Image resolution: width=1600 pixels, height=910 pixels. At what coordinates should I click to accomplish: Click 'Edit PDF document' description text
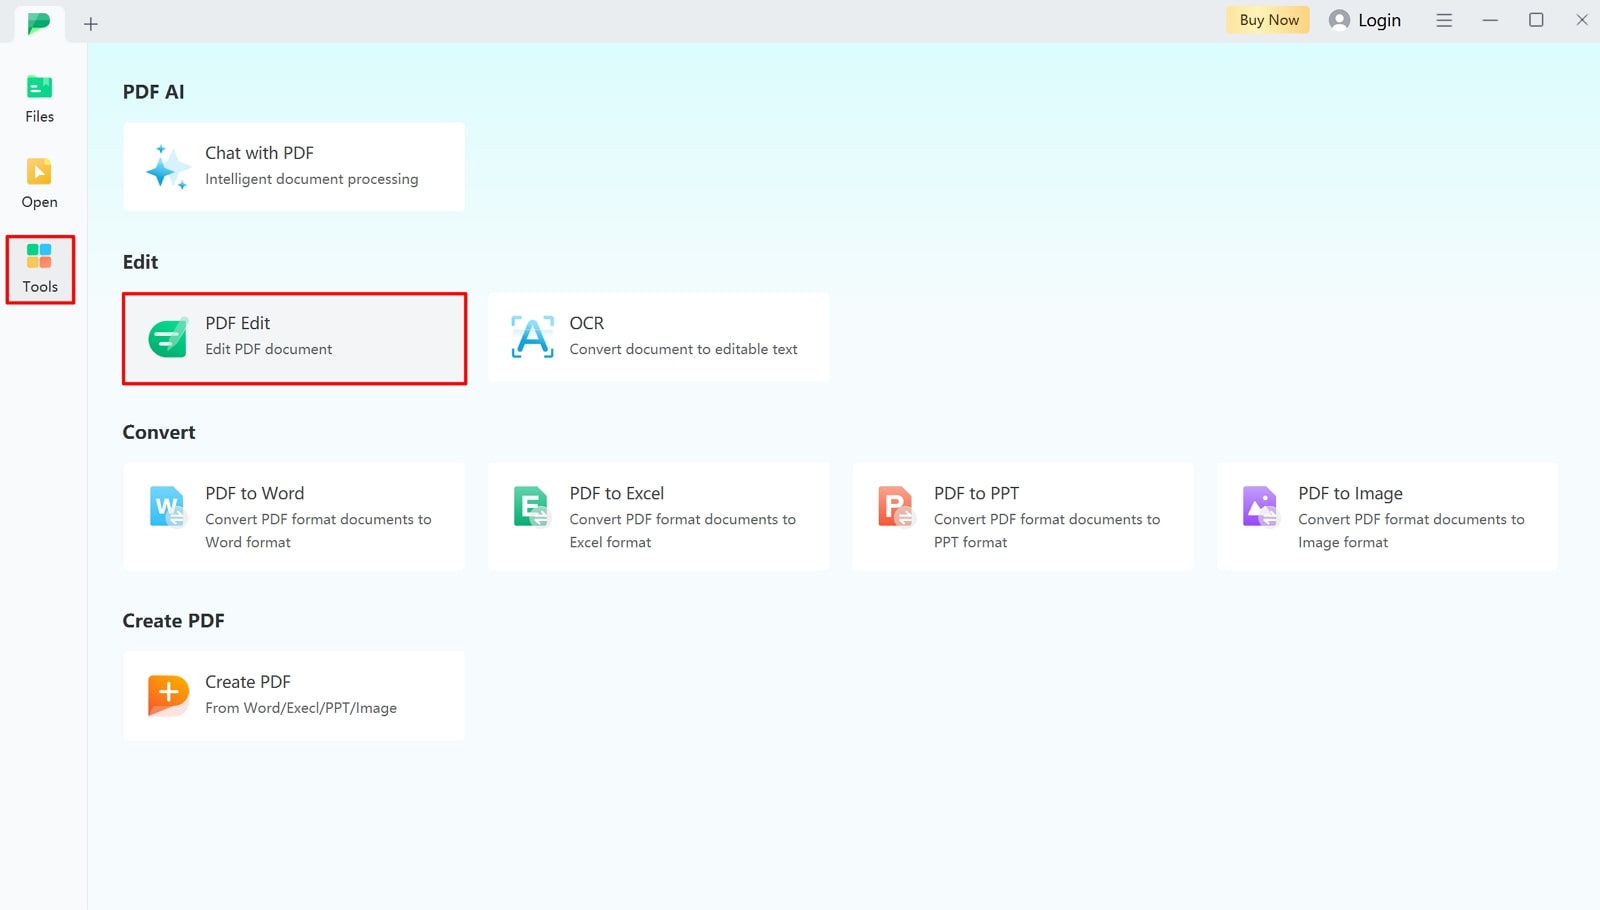269,349
